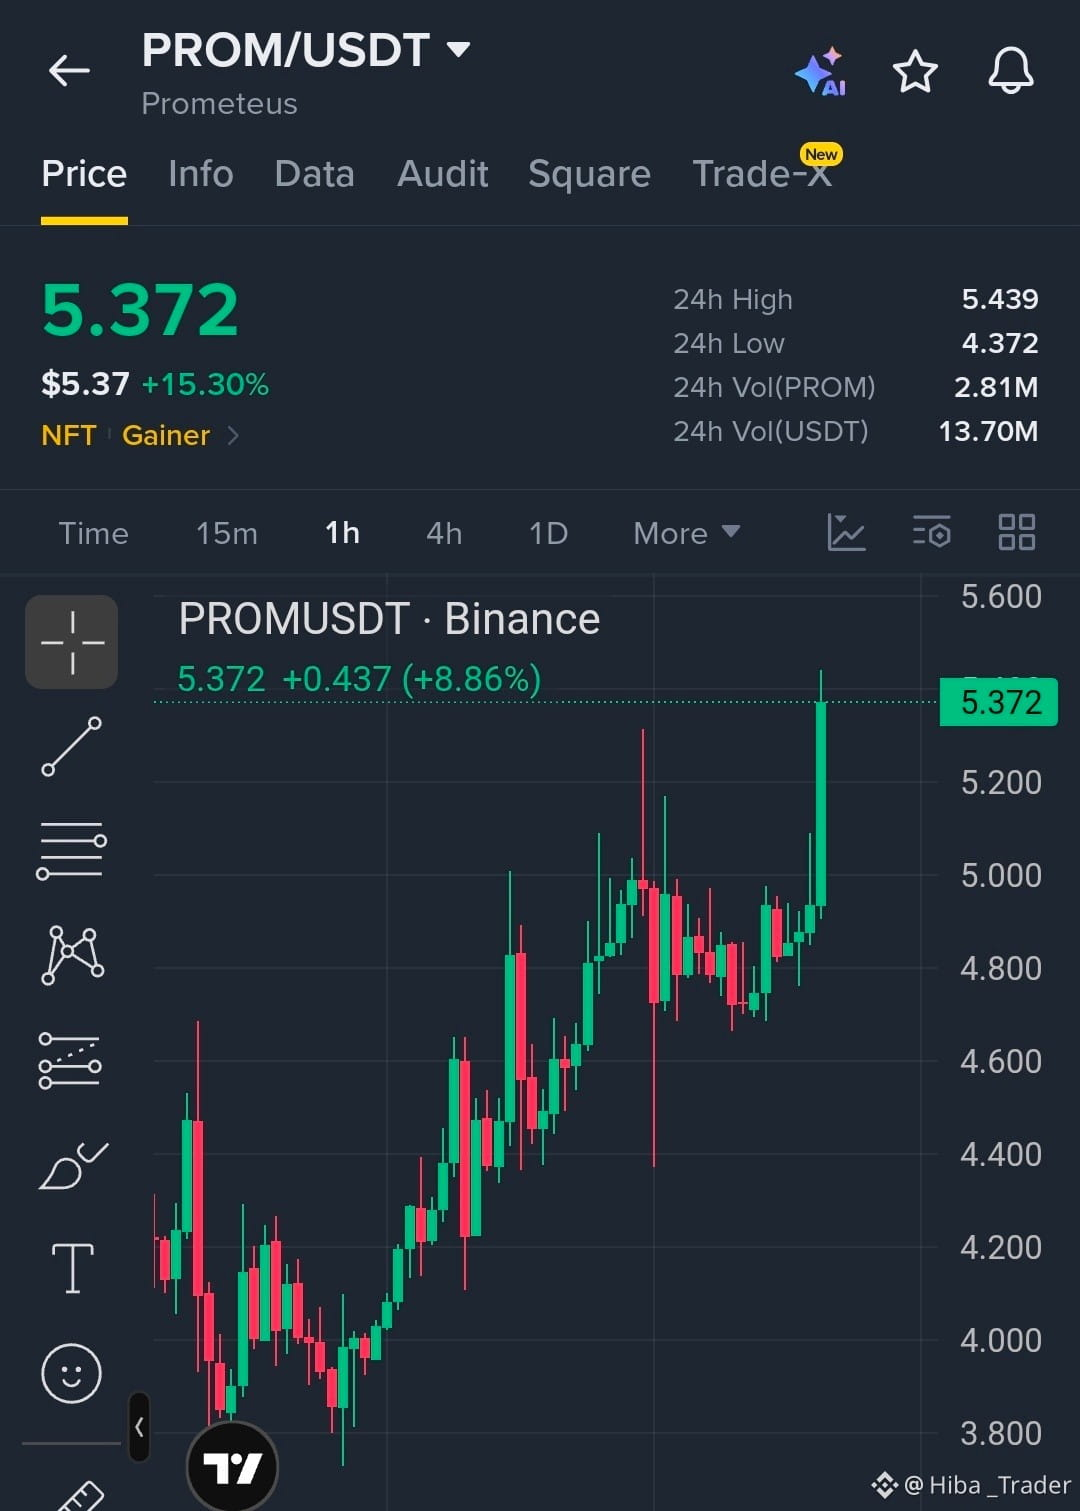Viewport: 1080px width, 1511px height.
Task: Switch to the Price tab
Action: 84,174
